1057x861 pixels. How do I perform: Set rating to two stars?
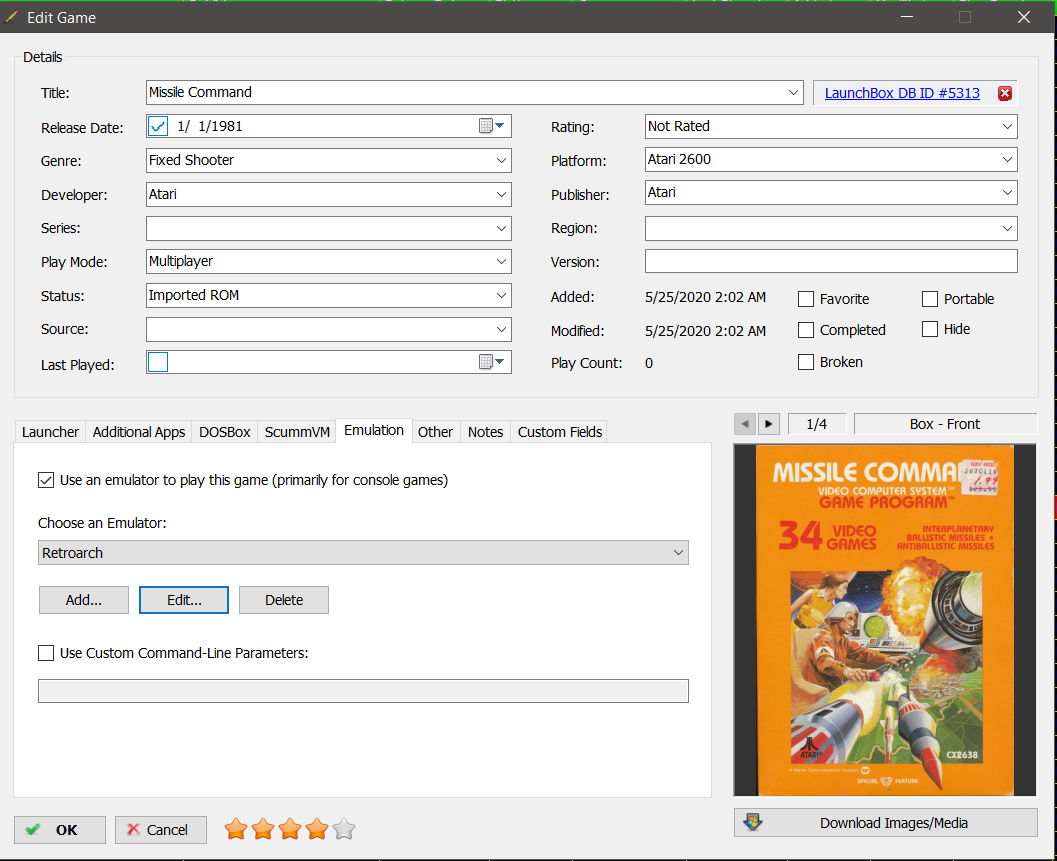pyautogui.click(x=263, y=829)
